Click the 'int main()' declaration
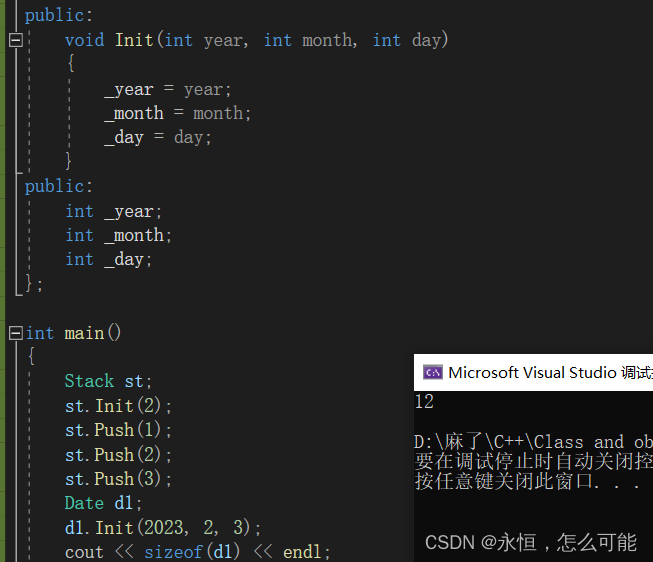The image size is (653, 562). pyautogui.click(x=73, y=333)
